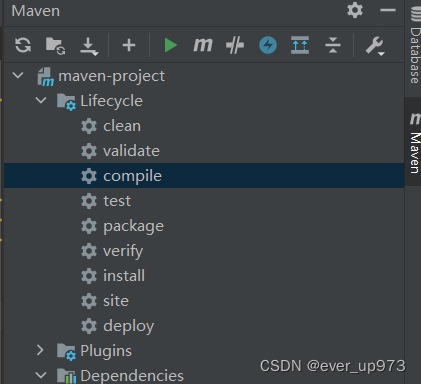Run Maven Build with green play icon
Image resolution: width=421 pixels, height=384 pixels.
point(170,45)
